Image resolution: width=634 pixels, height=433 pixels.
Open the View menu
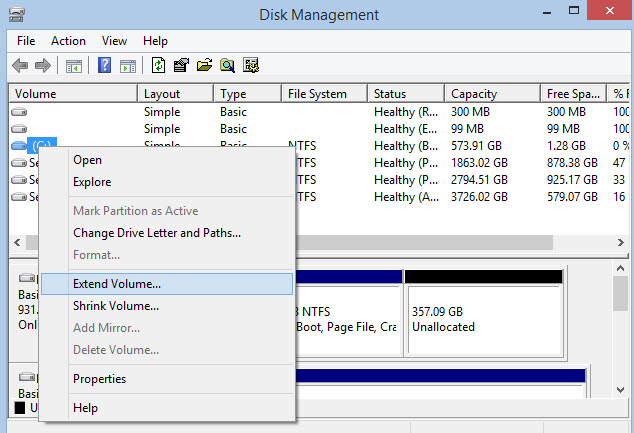click(x=114, y=41)
